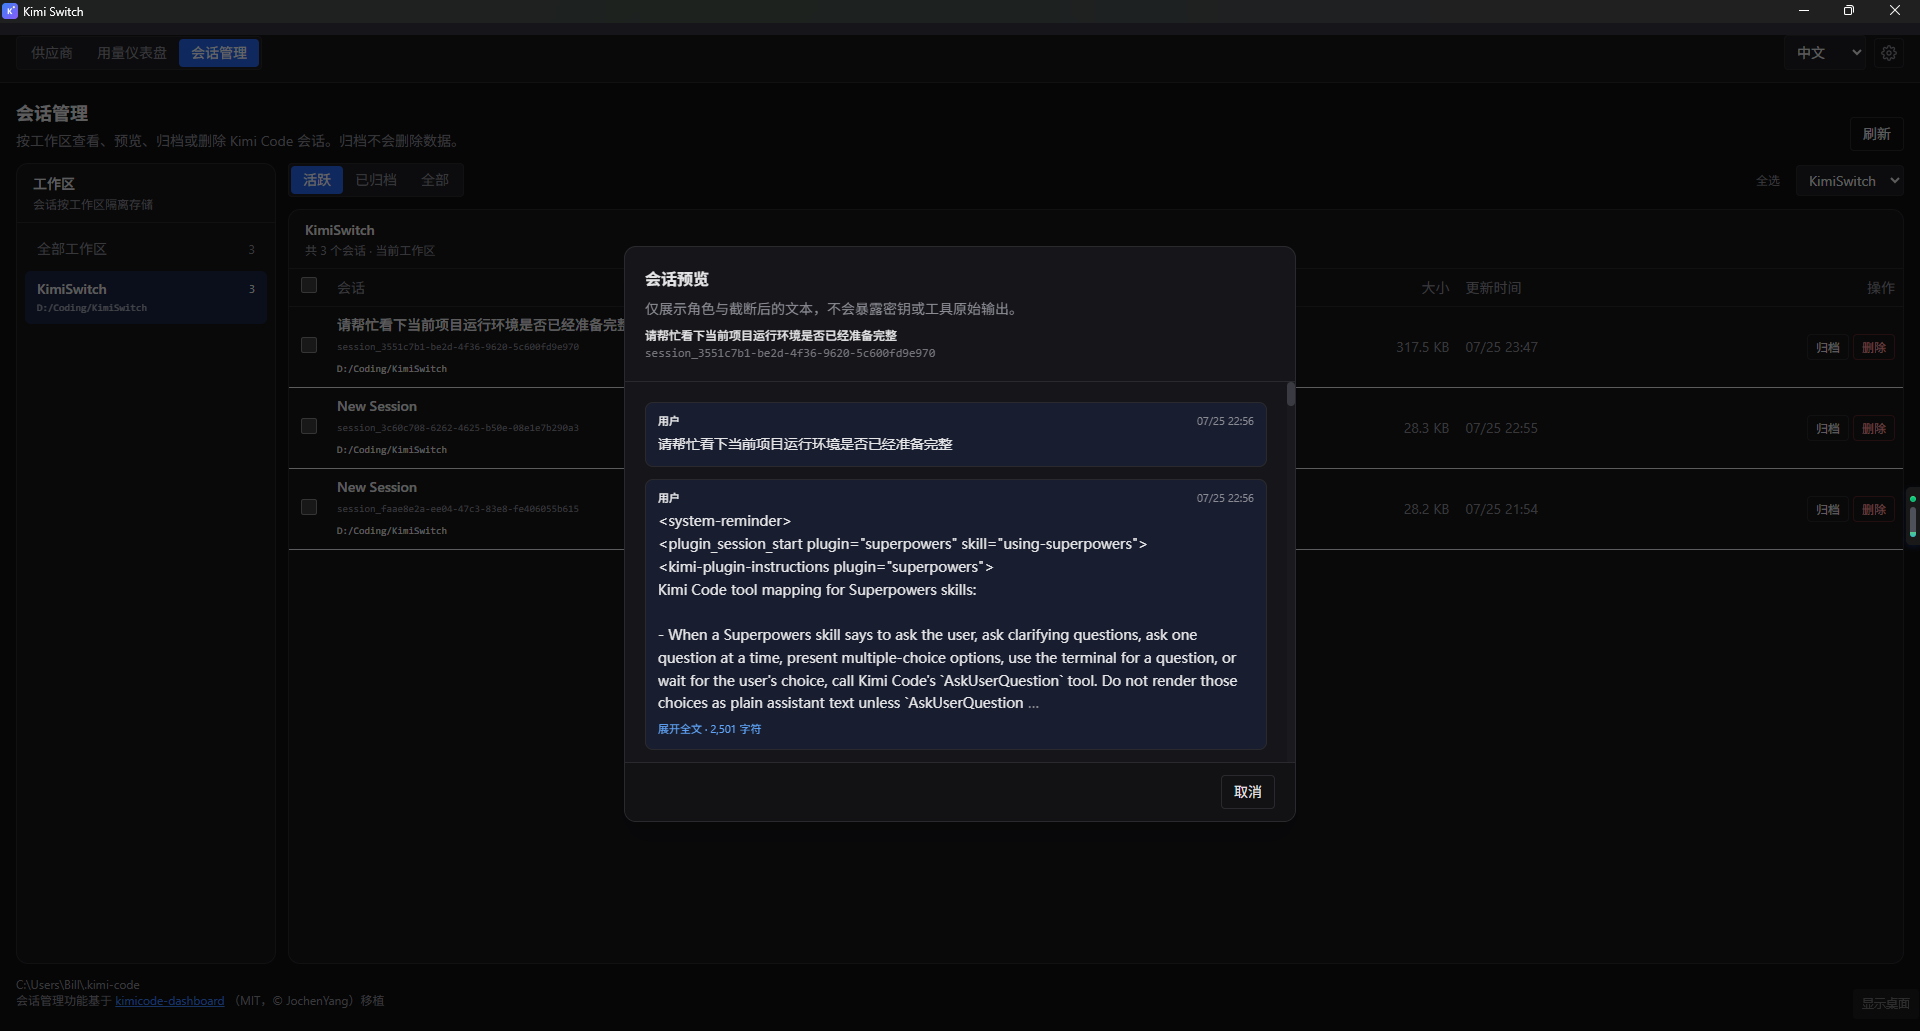
Task: Check the first session's checkbox
Action: coord(309,345)
